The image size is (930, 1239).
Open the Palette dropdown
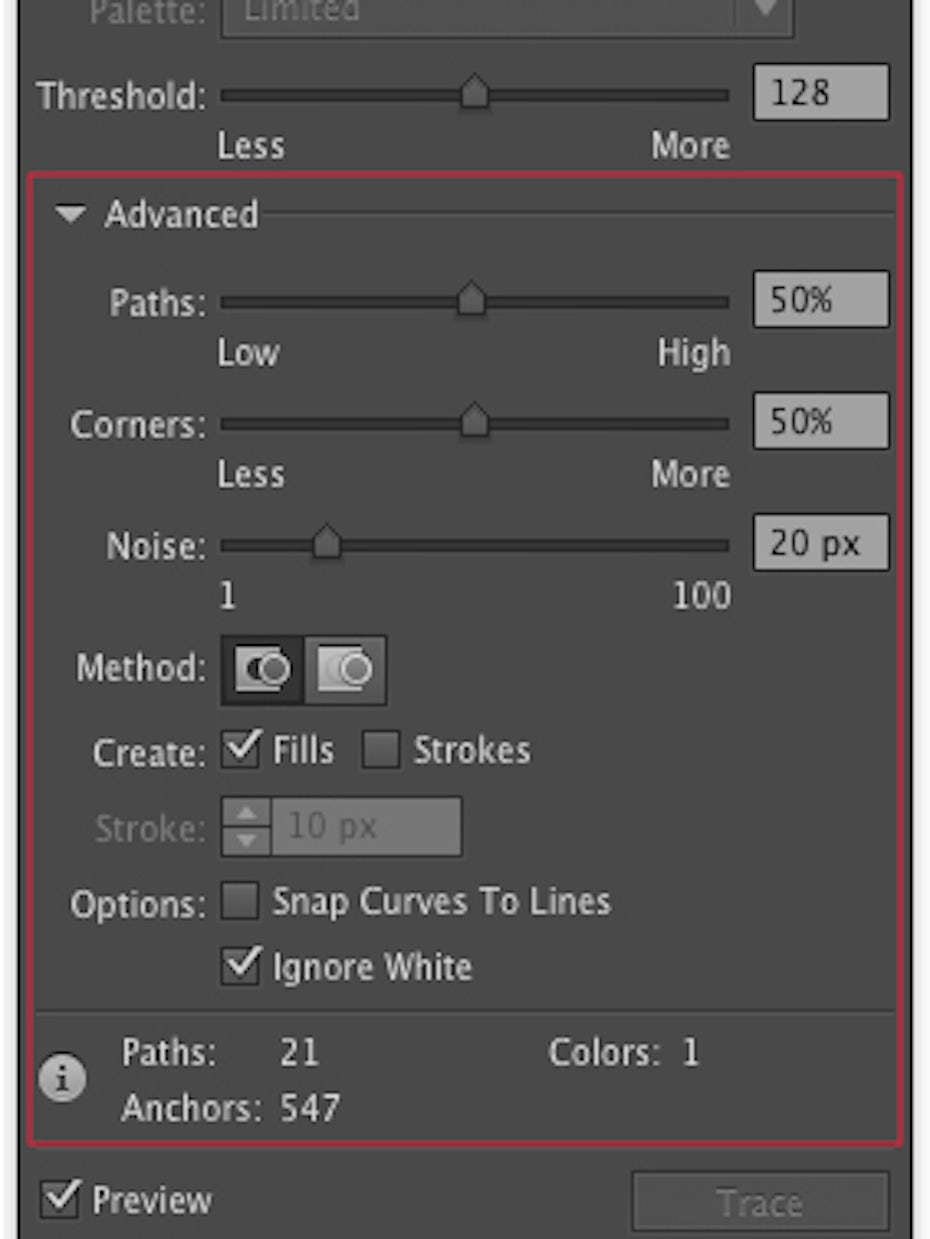click(765, 10)
